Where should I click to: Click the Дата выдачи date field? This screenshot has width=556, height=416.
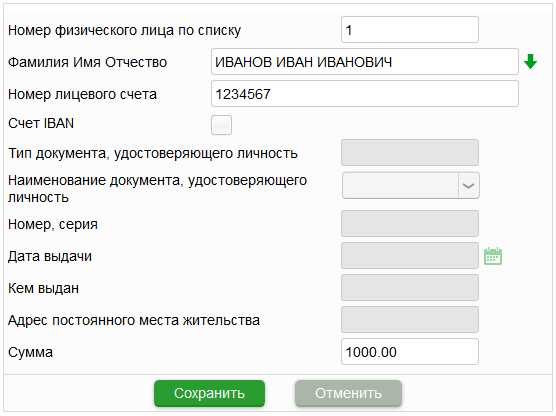410,256
